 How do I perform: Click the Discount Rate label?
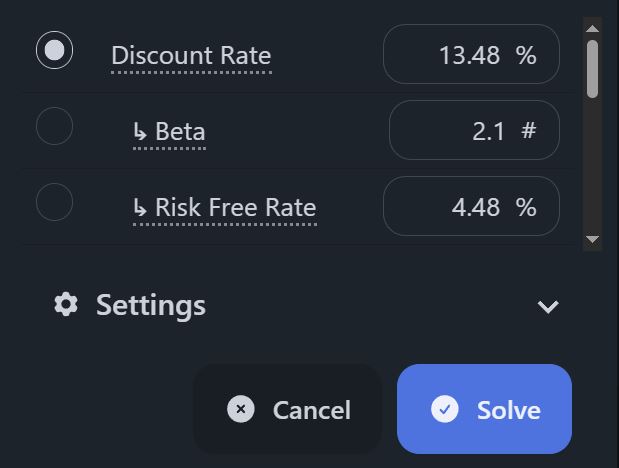point(191,55)
